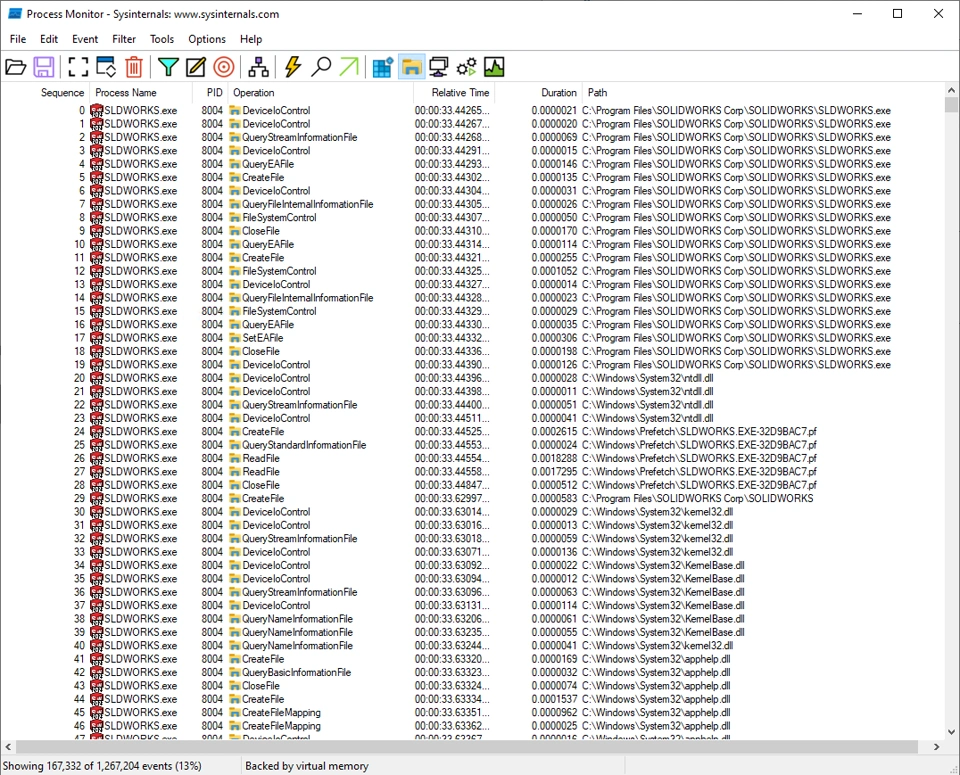Open Find with the magnifier icon
Screen dimensions: 960x775
pos(321,67)
